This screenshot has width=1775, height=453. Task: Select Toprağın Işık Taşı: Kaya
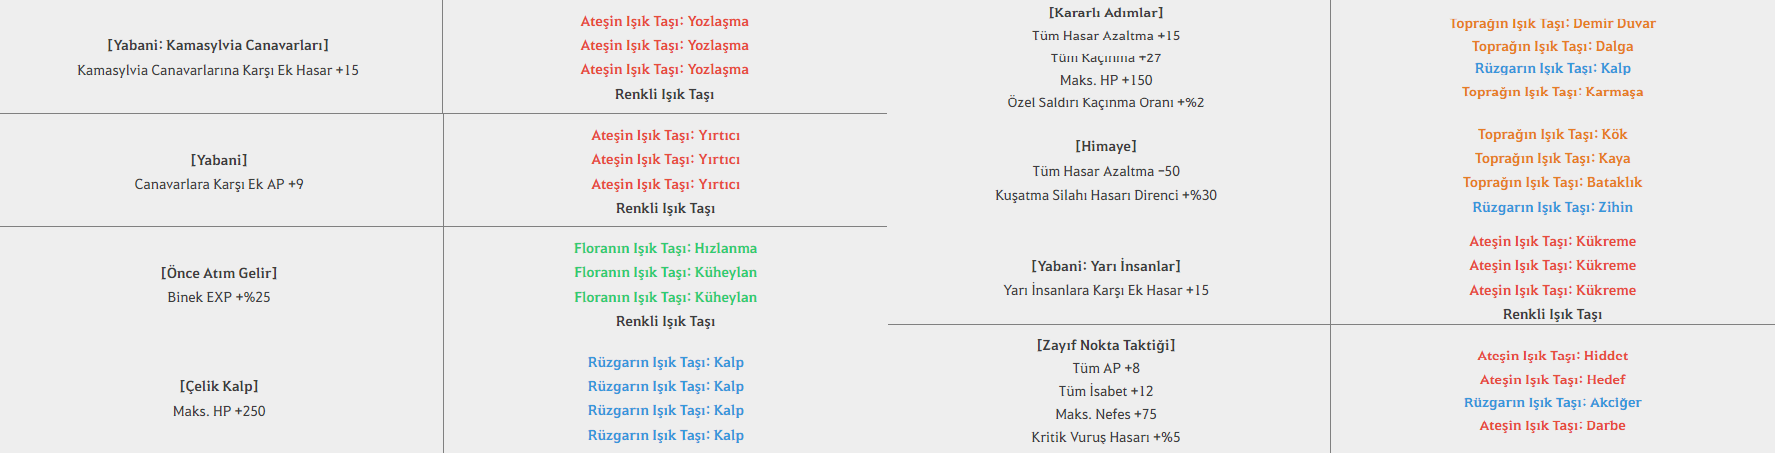tap(1552, 158)
